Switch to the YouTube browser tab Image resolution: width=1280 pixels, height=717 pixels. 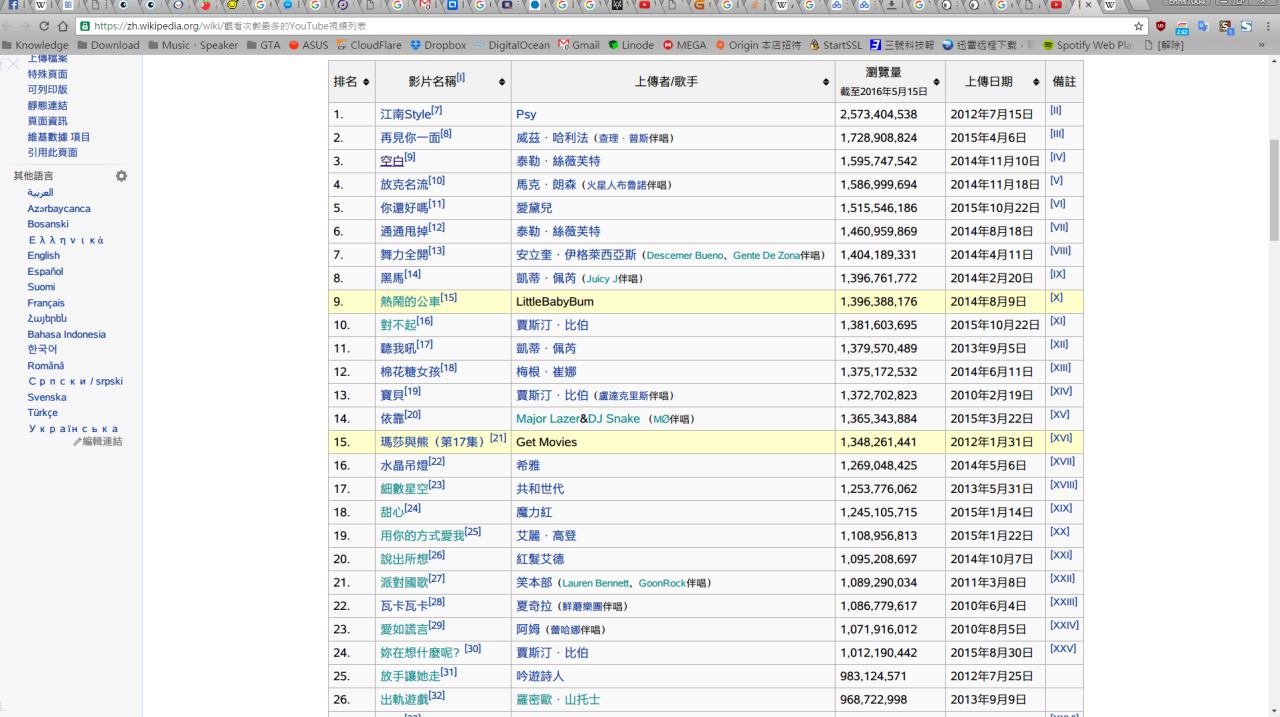pyautogui.click(x=1055, y=6)
